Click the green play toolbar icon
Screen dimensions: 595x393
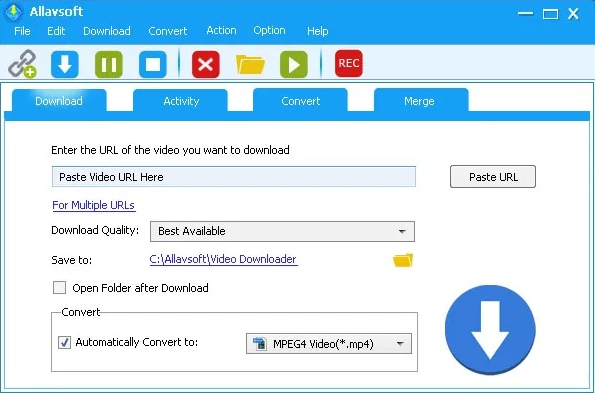pos(294,64)
